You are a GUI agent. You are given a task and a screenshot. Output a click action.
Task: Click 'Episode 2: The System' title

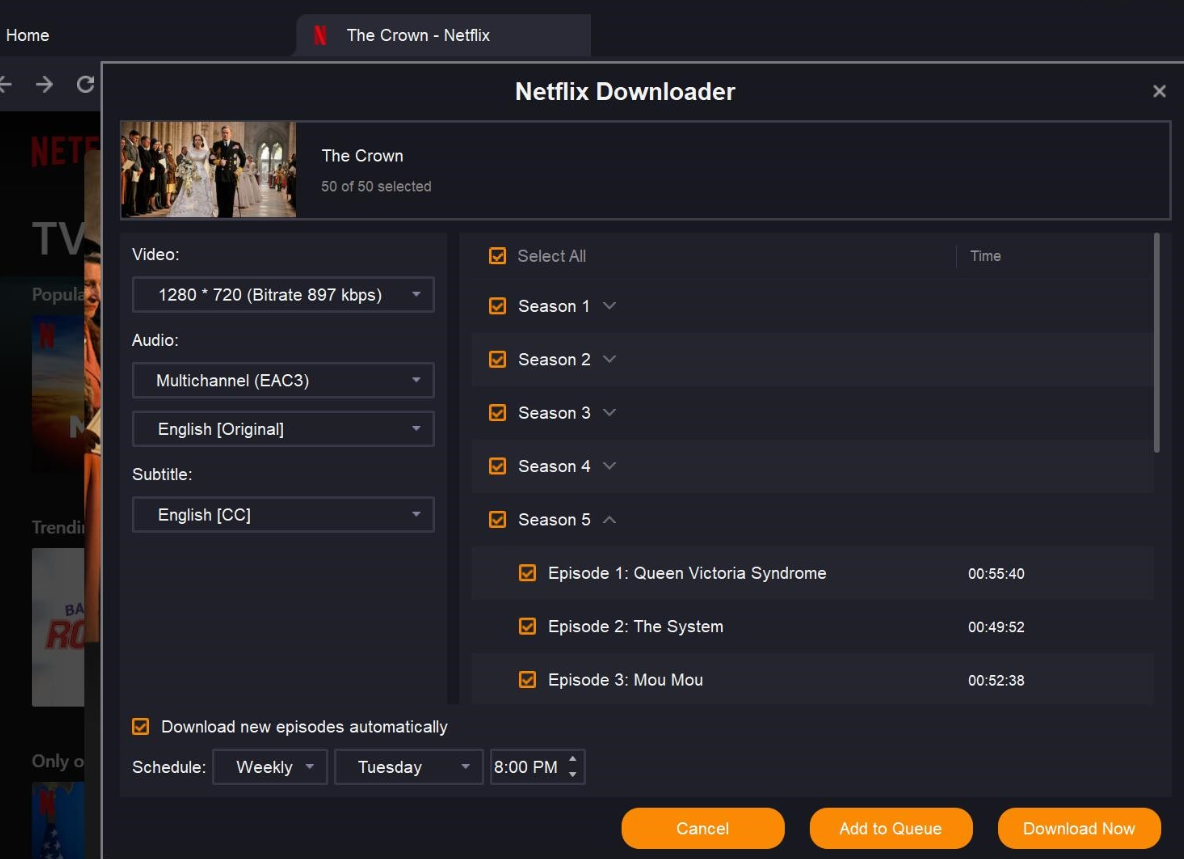636,627
